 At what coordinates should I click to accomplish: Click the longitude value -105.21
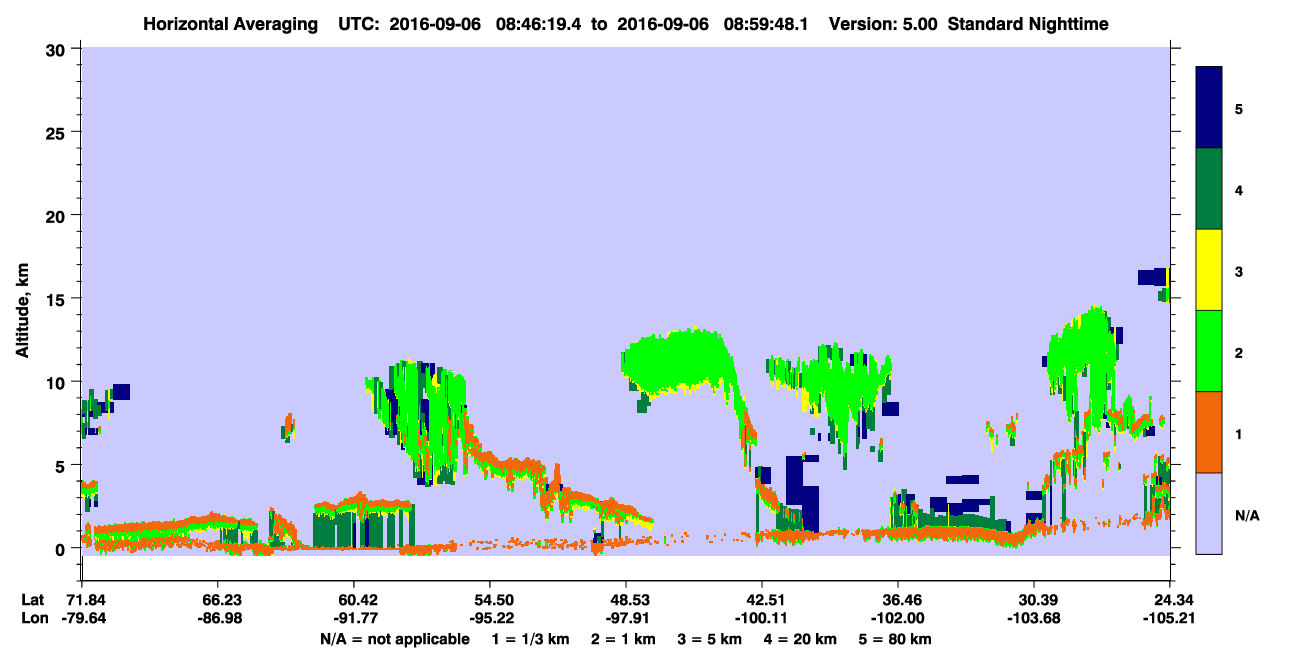[x=1170, y=619]
